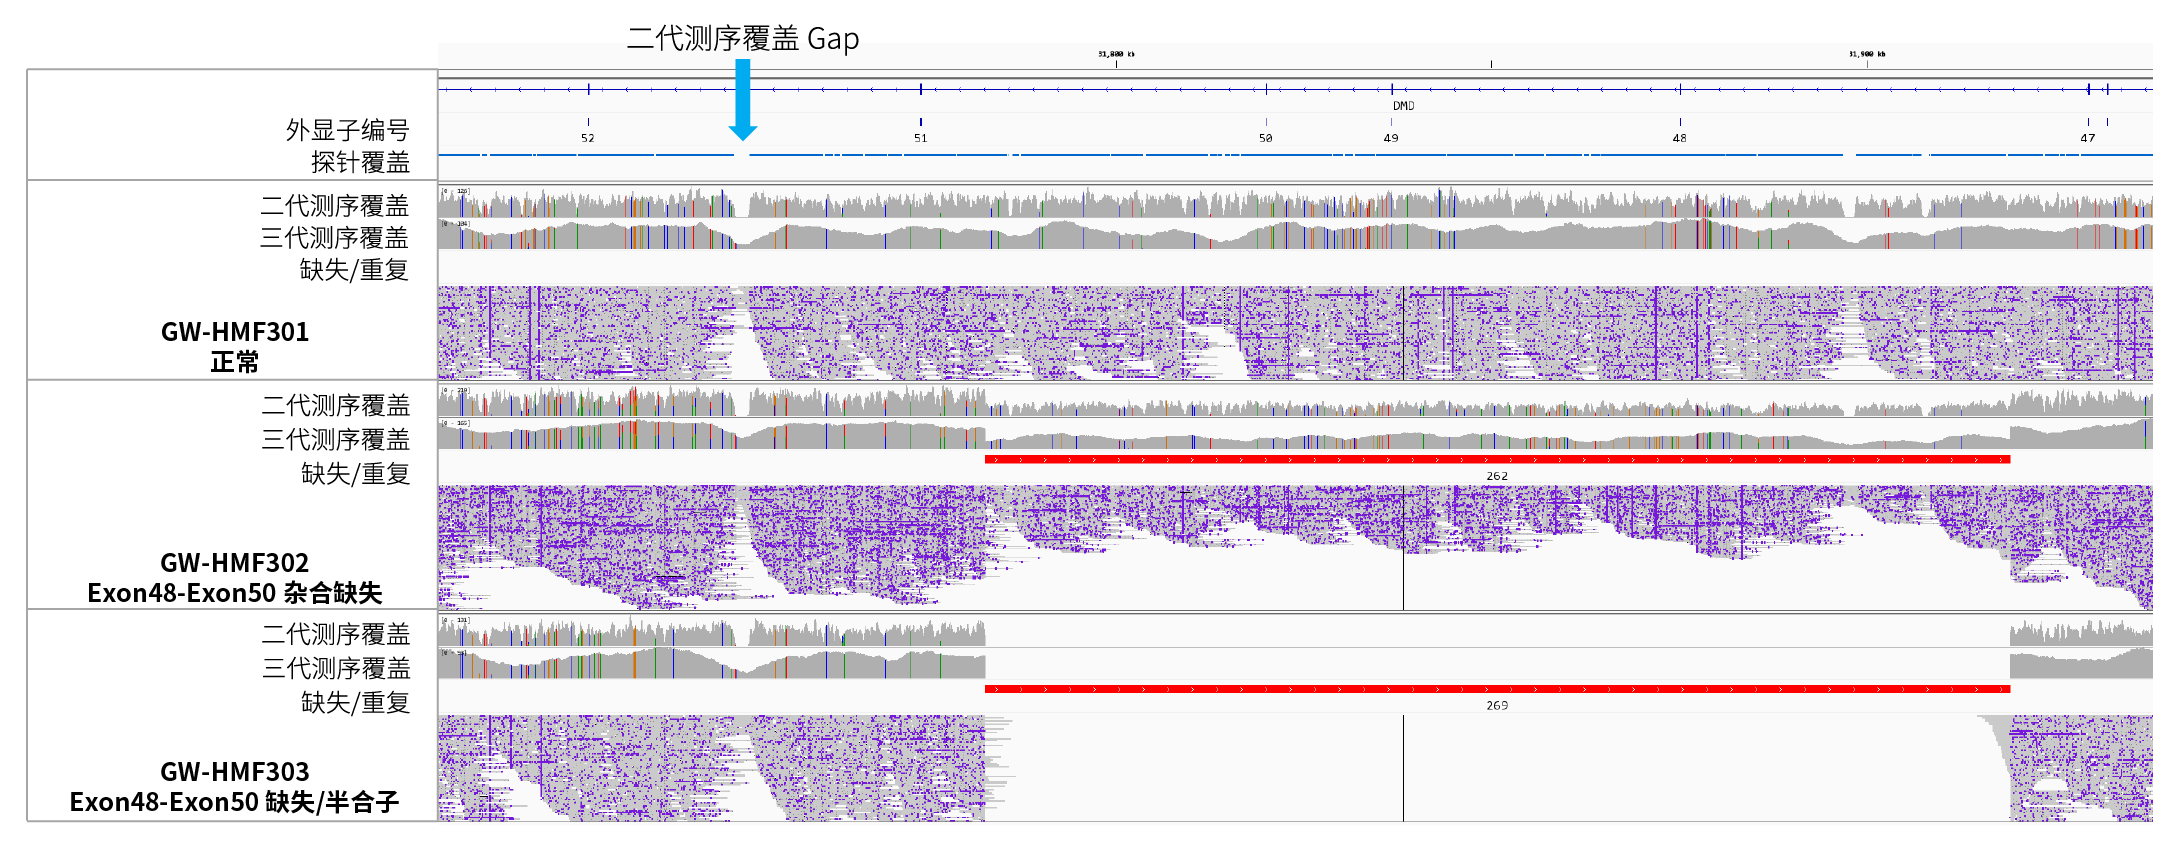Select the GW-HMF301 sample name
This screenshot has height=864, width=2179.
[234, 332]
